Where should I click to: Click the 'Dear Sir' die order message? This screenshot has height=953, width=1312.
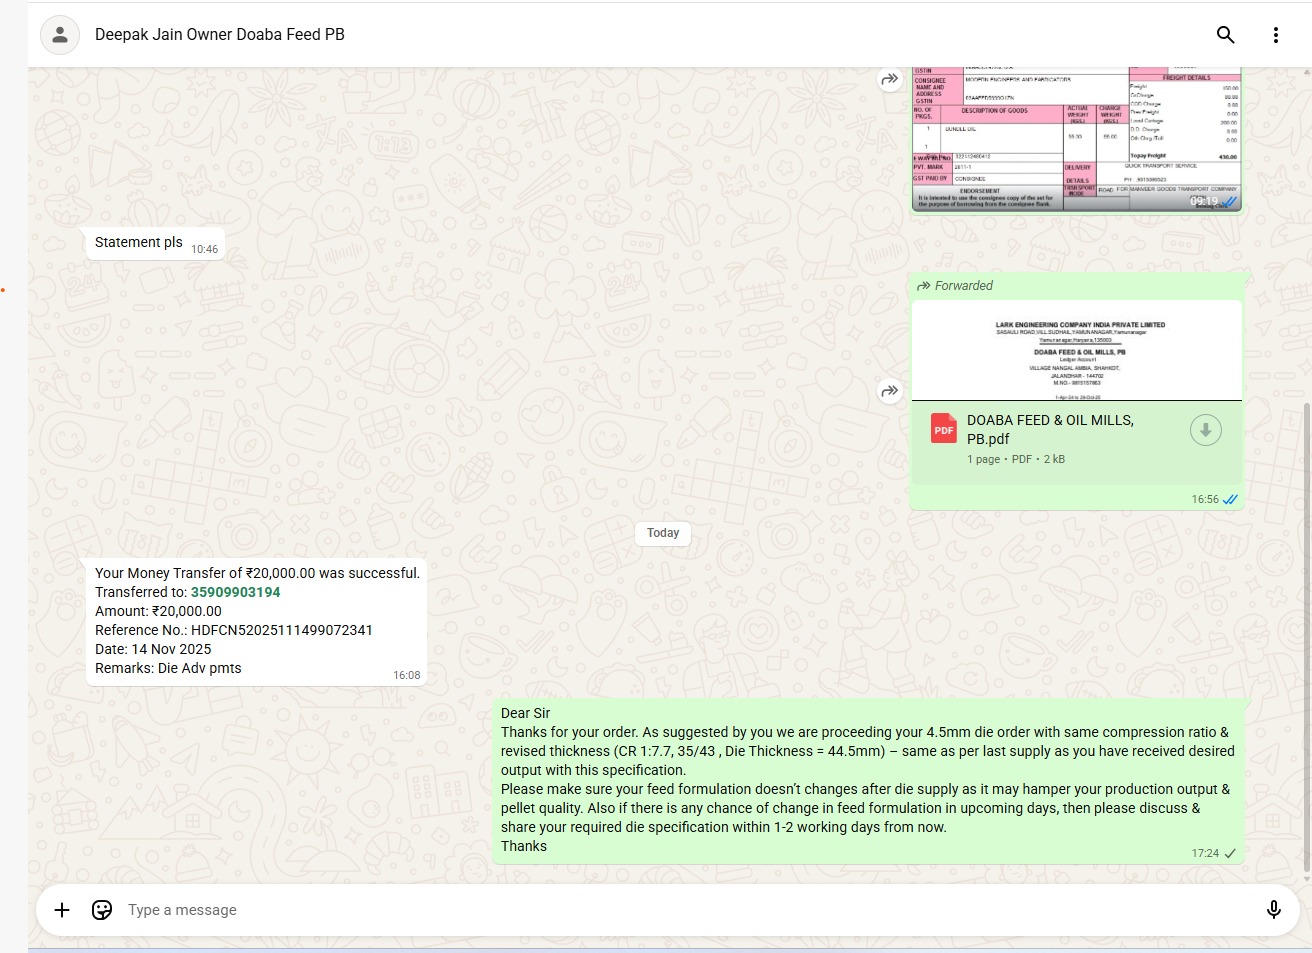tap(866, 780)
